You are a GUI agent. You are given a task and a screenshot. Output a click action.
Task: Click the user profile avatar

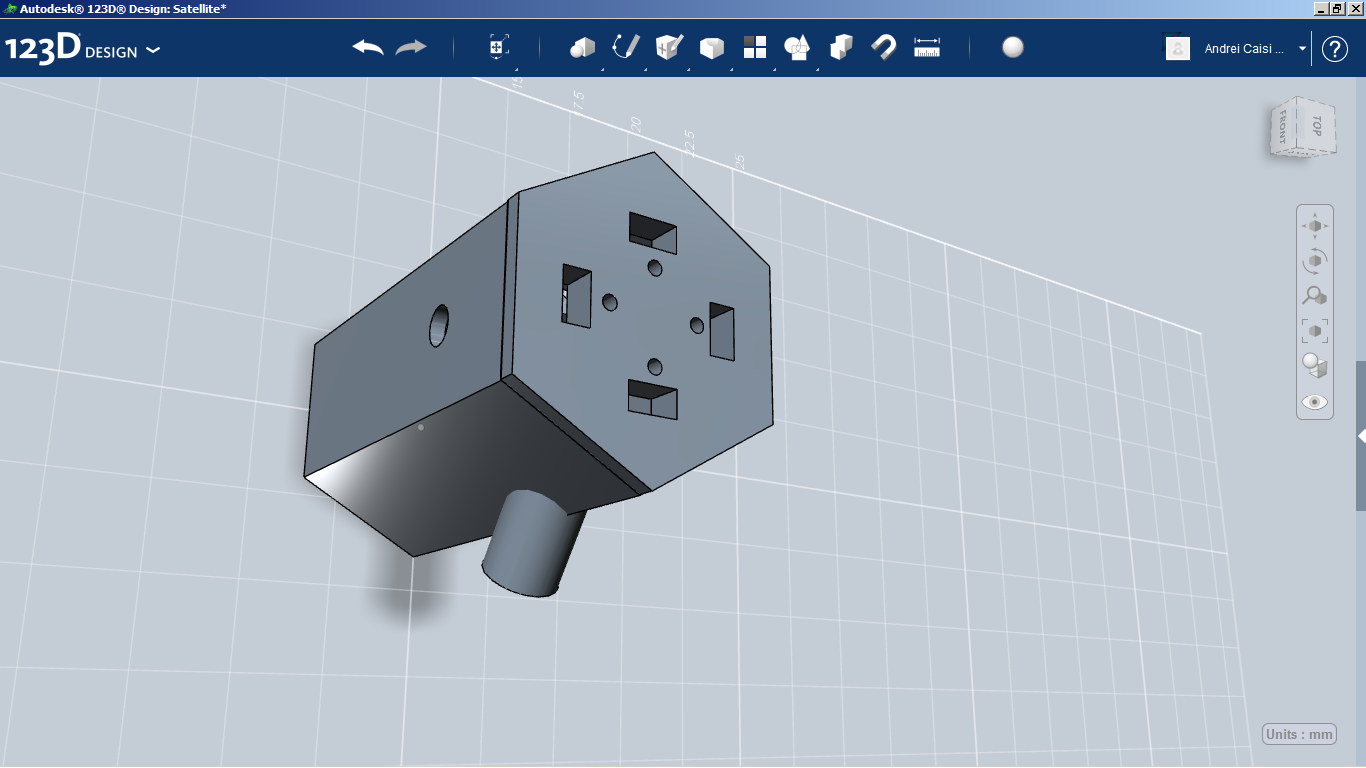(1178, 48)
